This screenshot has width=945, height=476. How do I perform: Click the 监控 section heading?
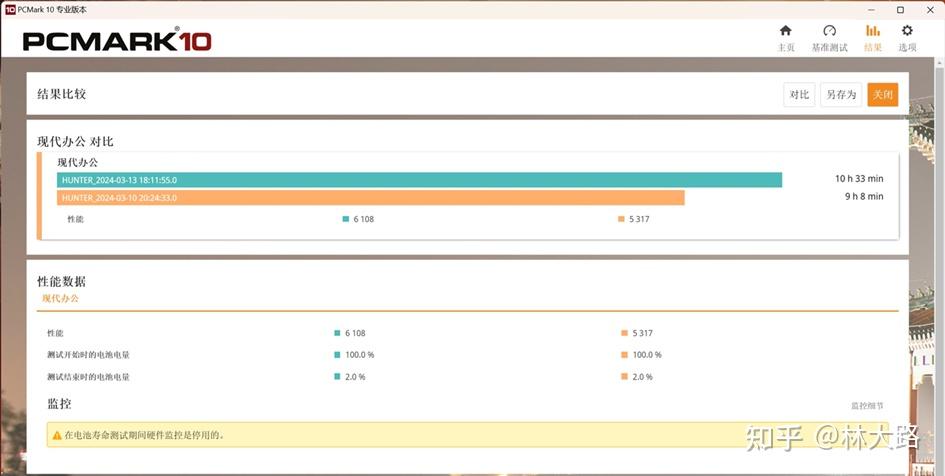[60, 404]
